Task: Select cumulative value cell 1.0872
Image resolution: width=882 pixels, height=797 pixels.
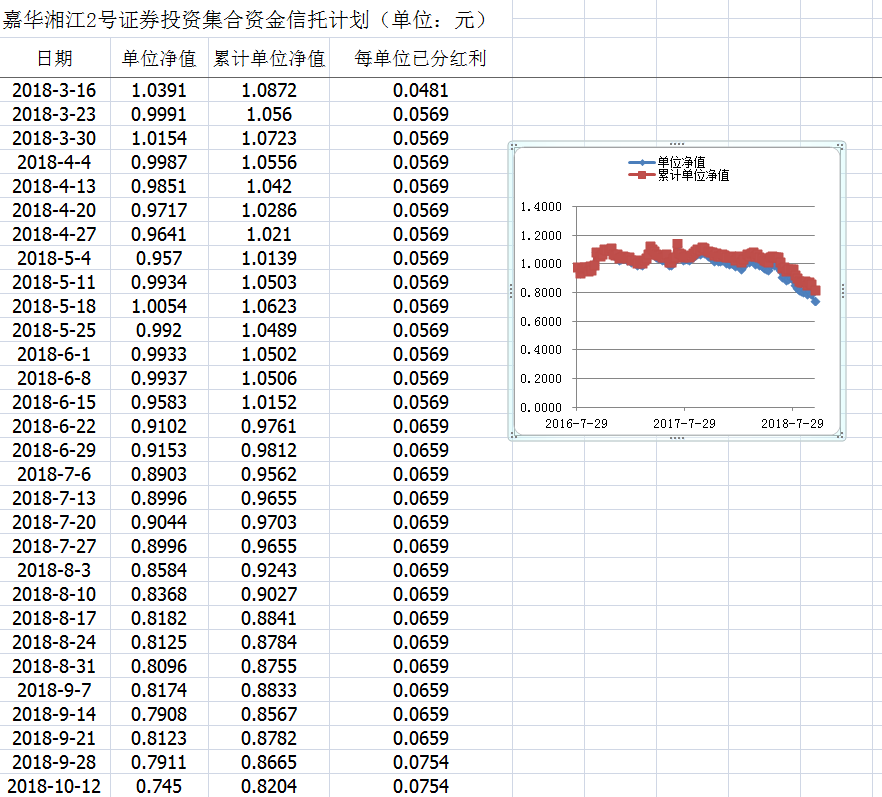Action: pos(269,90)
